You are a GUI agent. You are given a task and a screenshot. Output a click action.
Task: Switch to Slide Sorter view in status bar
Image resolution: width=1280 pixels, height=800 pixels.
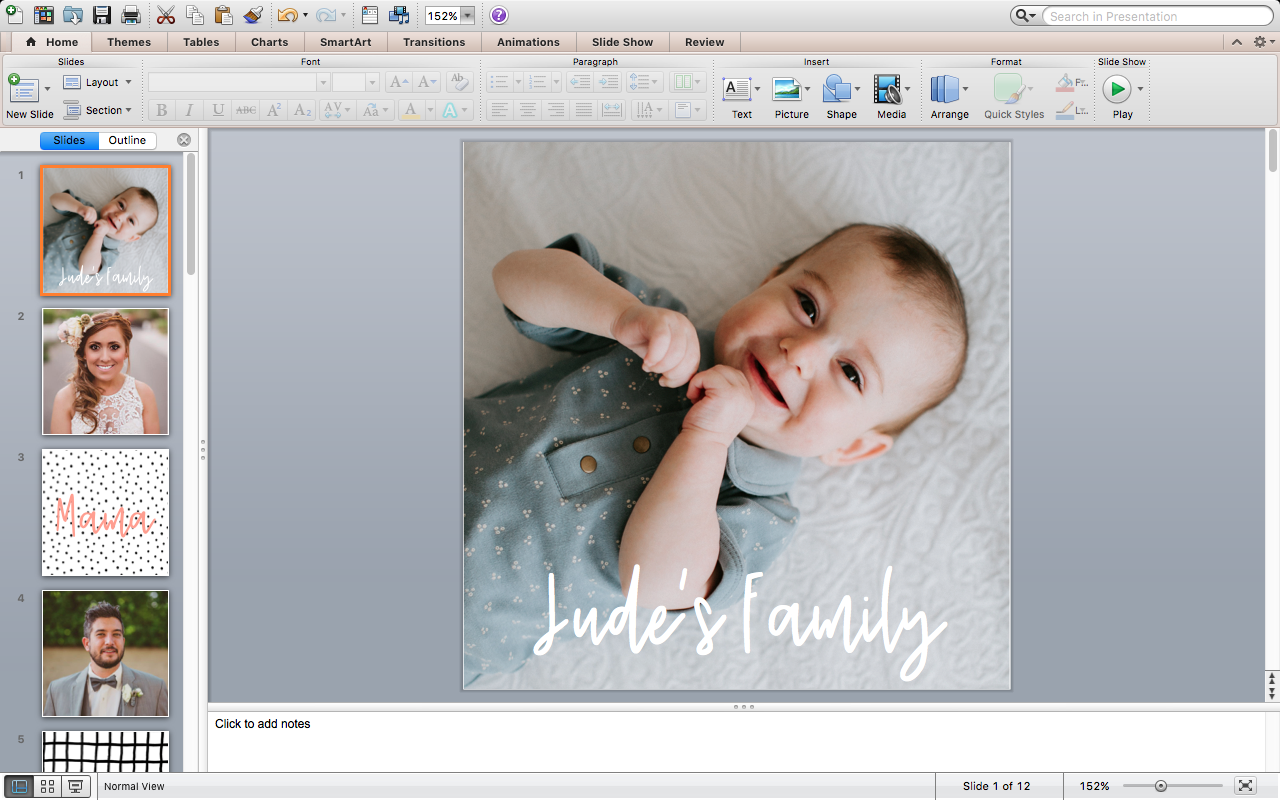[x=47, y=786]
